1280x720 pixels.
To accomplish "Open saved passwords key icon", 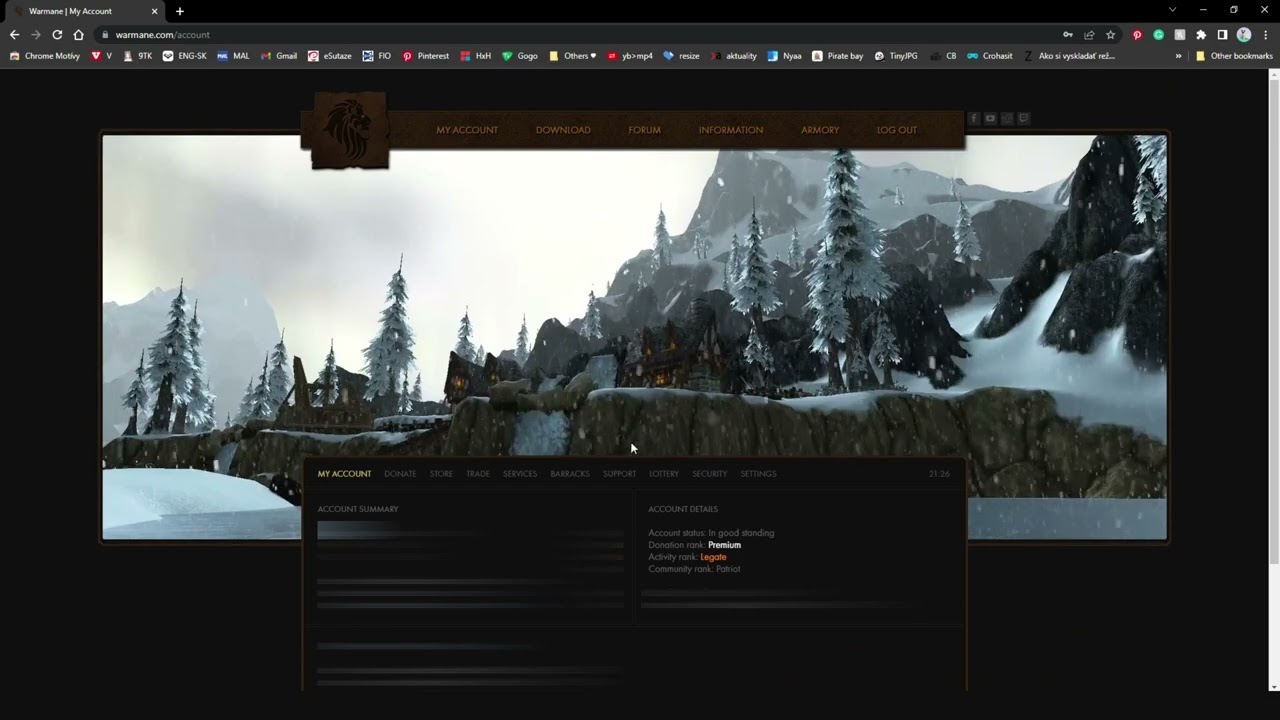I will [x=1068, y=34].
